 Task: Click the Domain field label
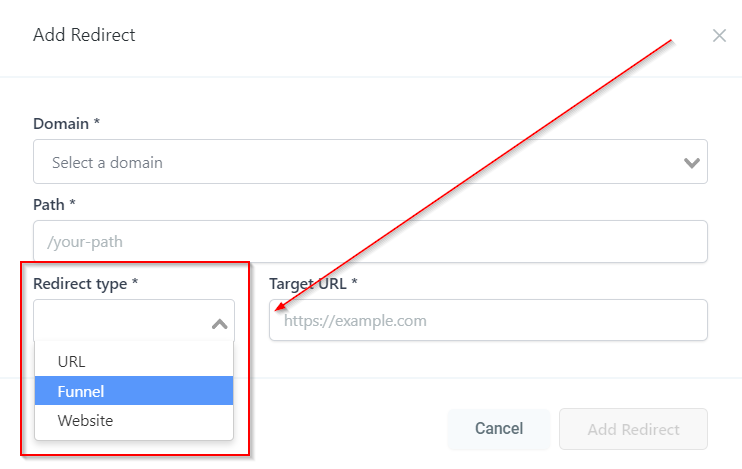61,124
